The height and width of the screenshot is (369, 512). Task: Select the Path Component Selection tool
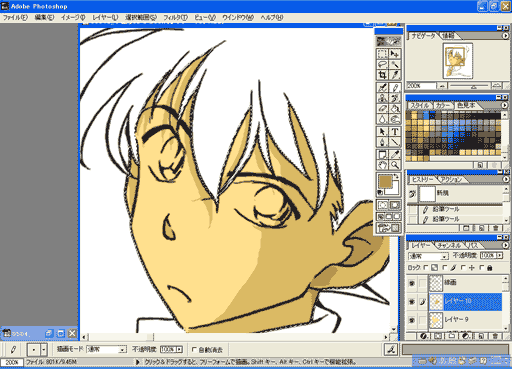382,132
